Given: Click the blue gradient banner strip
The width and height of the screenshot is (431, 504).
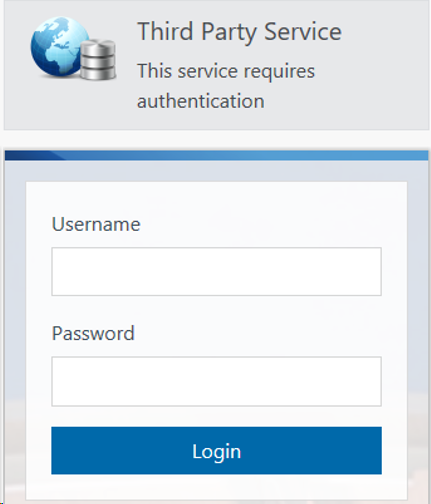Looking at the screenshot, I should point(217,155).
